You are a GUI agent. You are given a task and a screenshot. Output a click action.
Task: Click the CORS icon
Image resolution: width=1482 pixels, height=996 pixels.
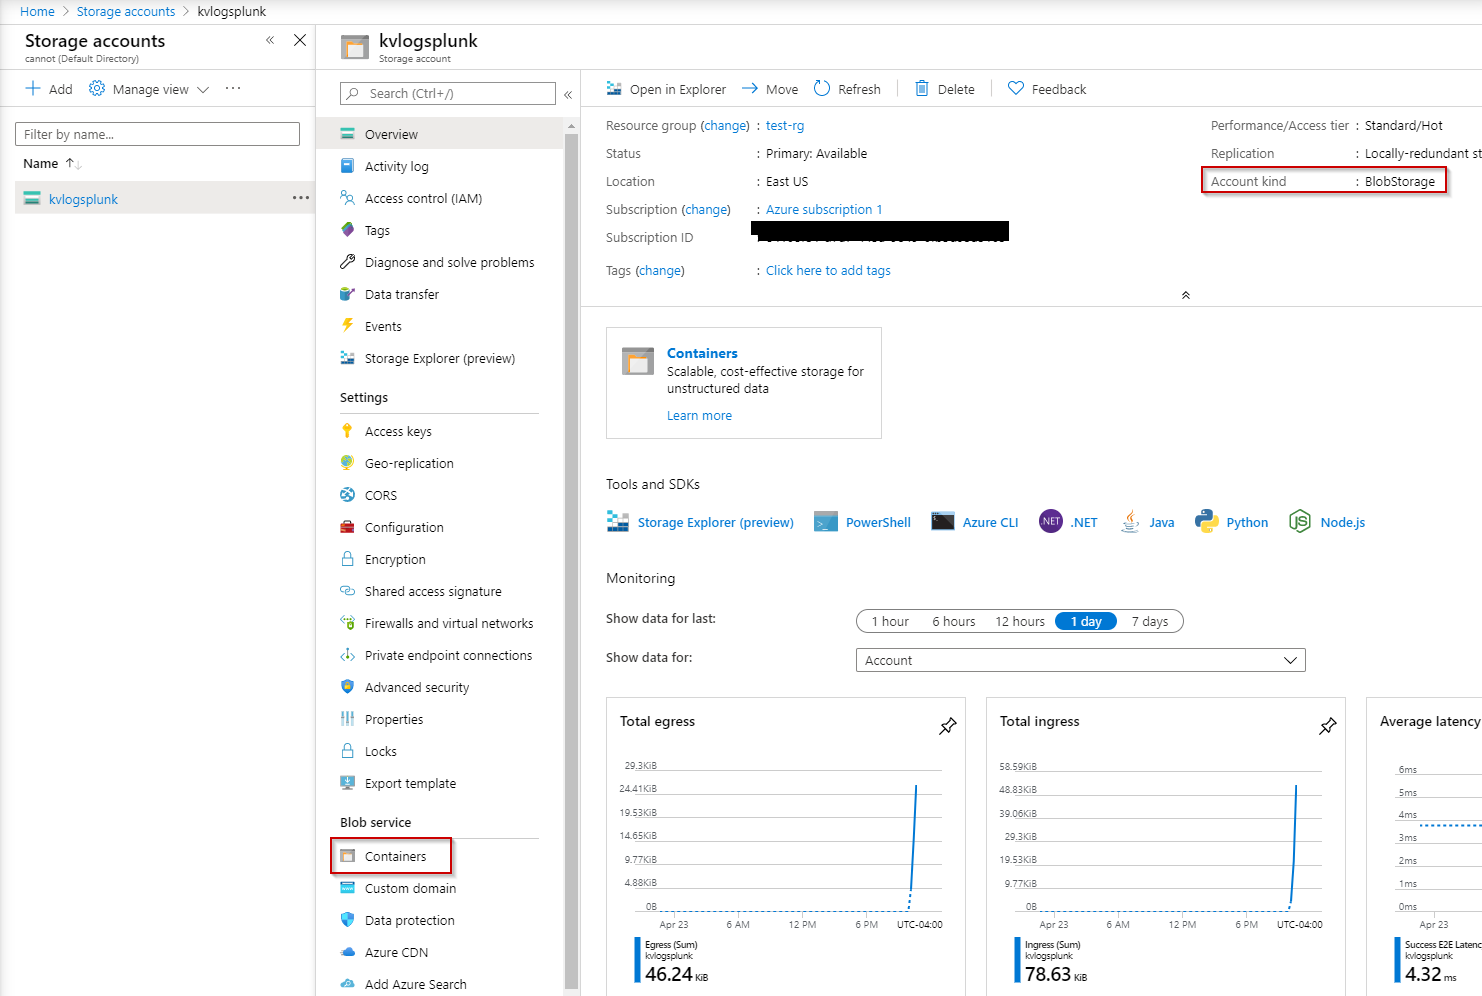347,495
